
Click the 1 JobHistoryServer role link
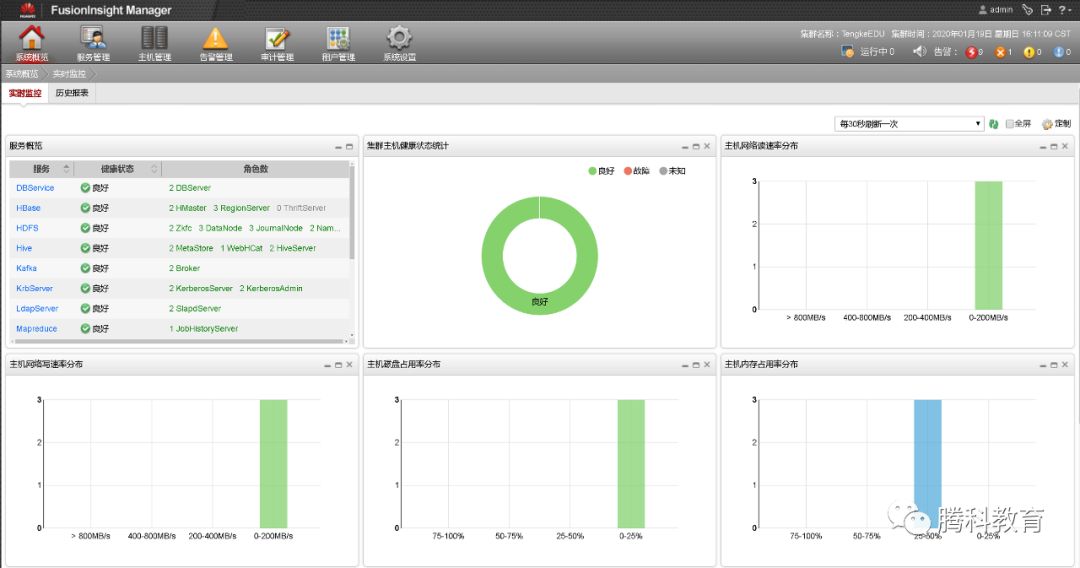point(204,329)
